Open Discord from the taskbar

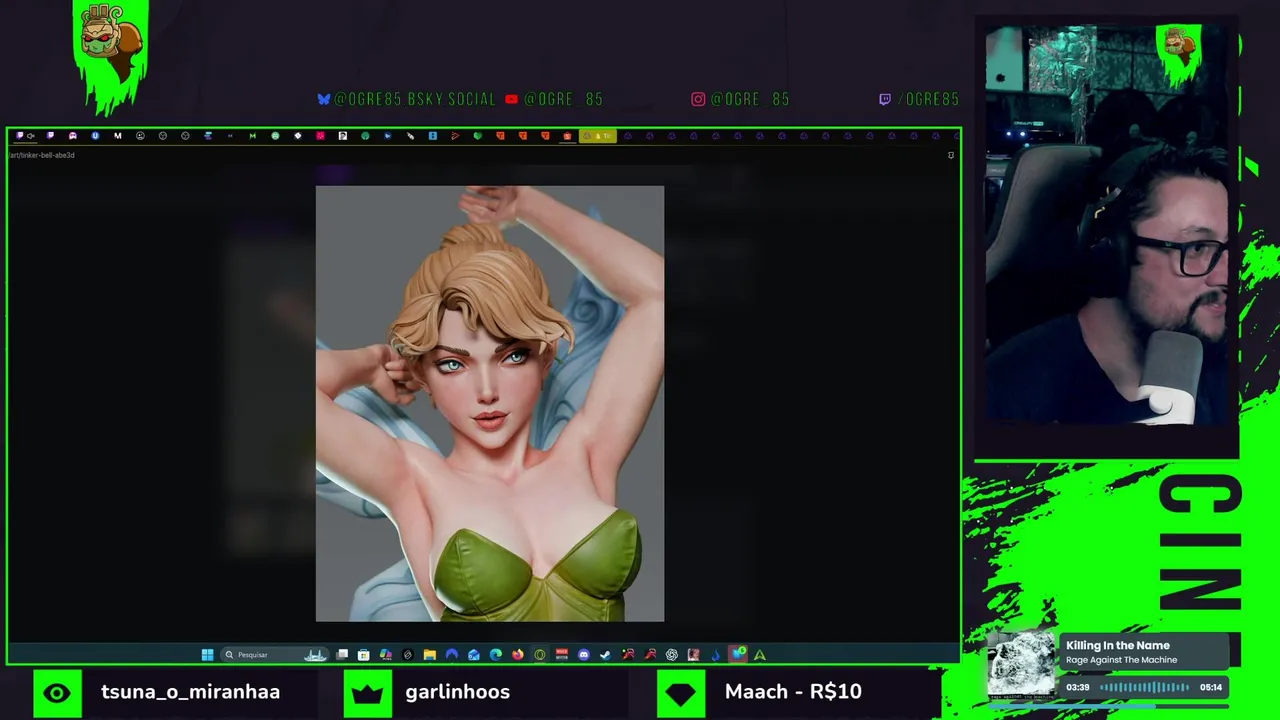click(584, 655)
